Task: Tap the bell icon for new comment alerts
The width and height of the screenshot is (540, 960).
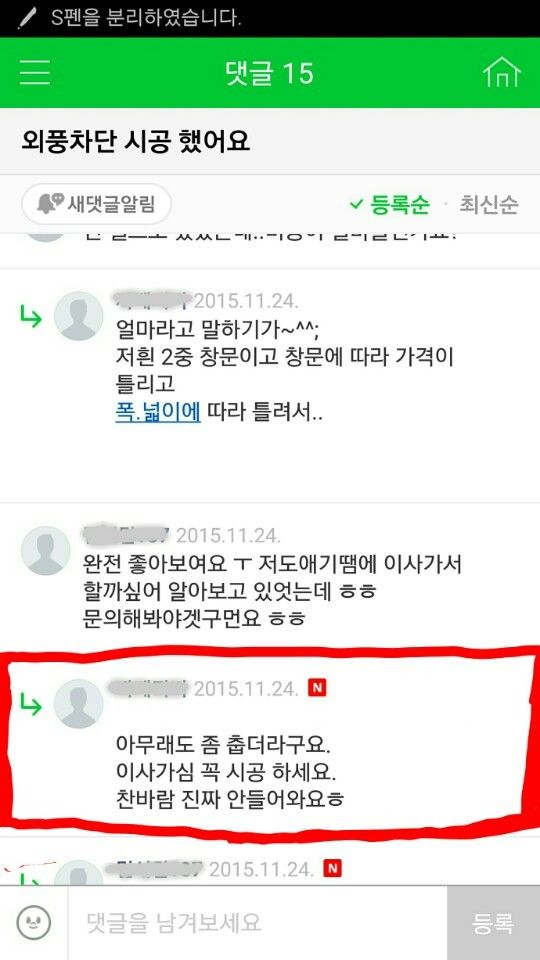Action: point(50,204)
